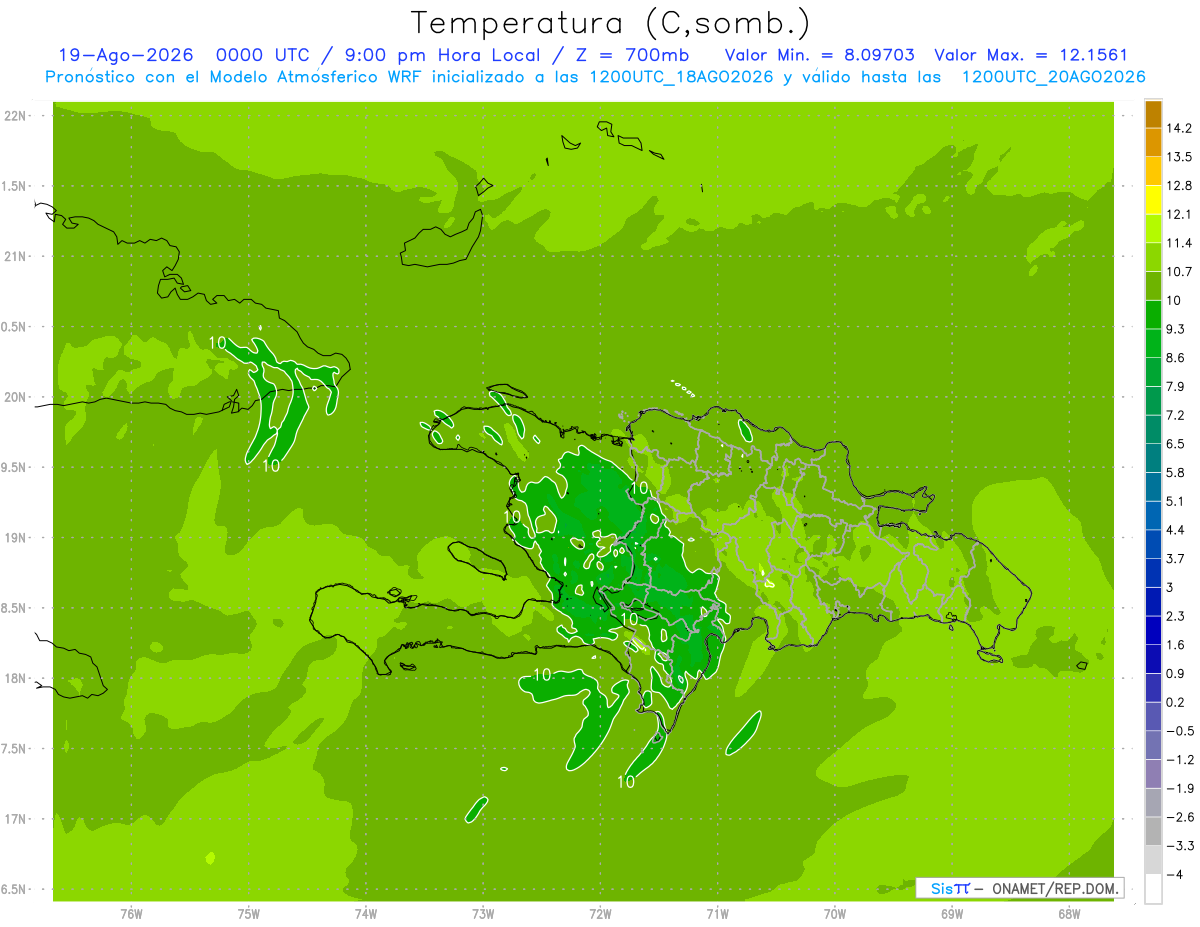Click the '7.2' color scale label

[x=1175, y=415]
